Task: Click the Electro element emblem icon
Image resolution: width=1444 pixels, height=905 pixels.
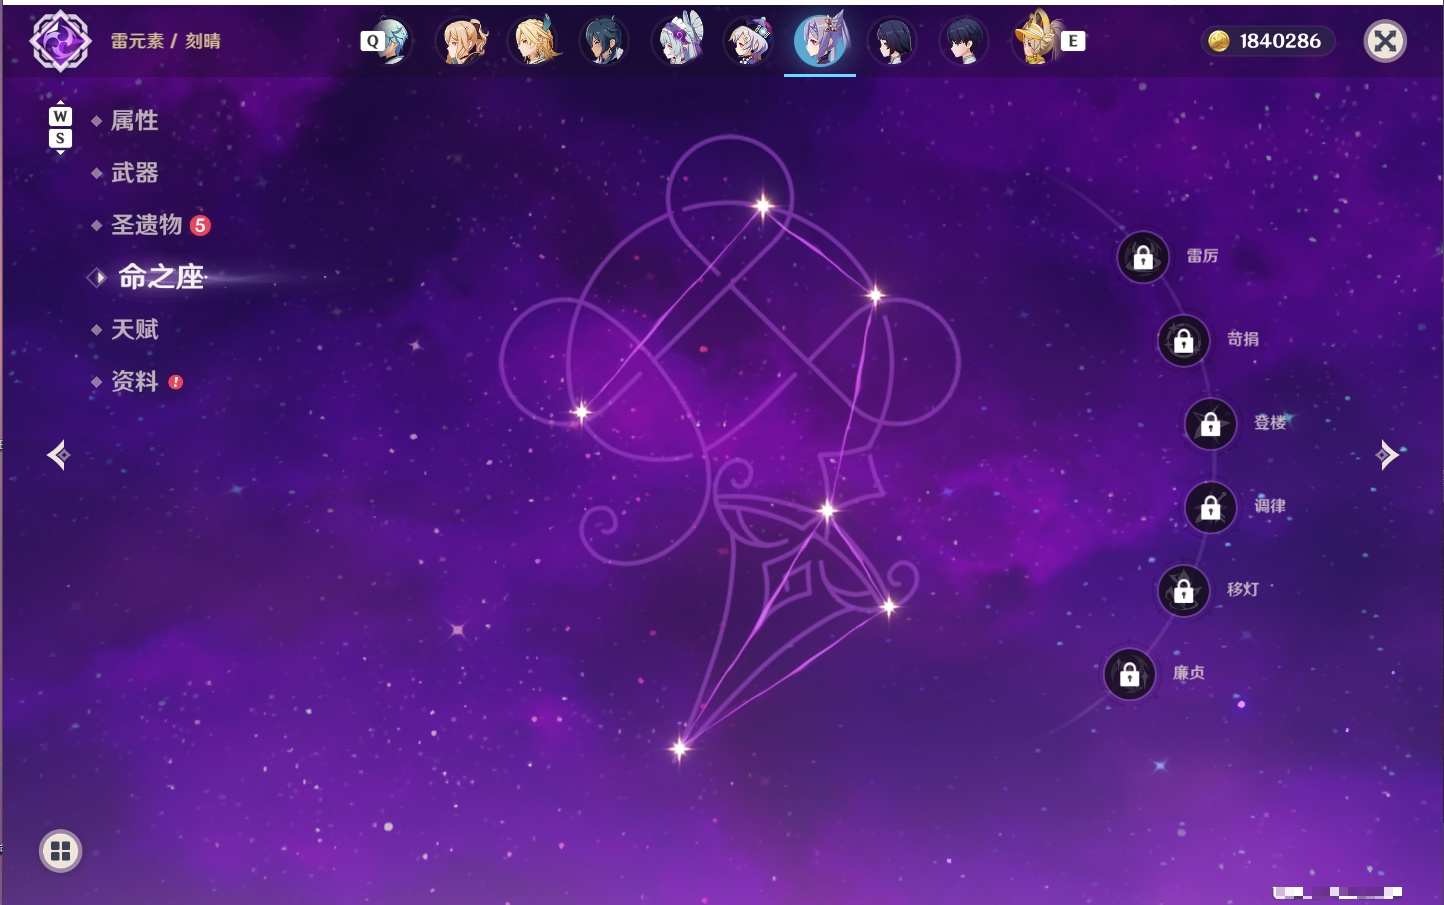Action: 60,41
